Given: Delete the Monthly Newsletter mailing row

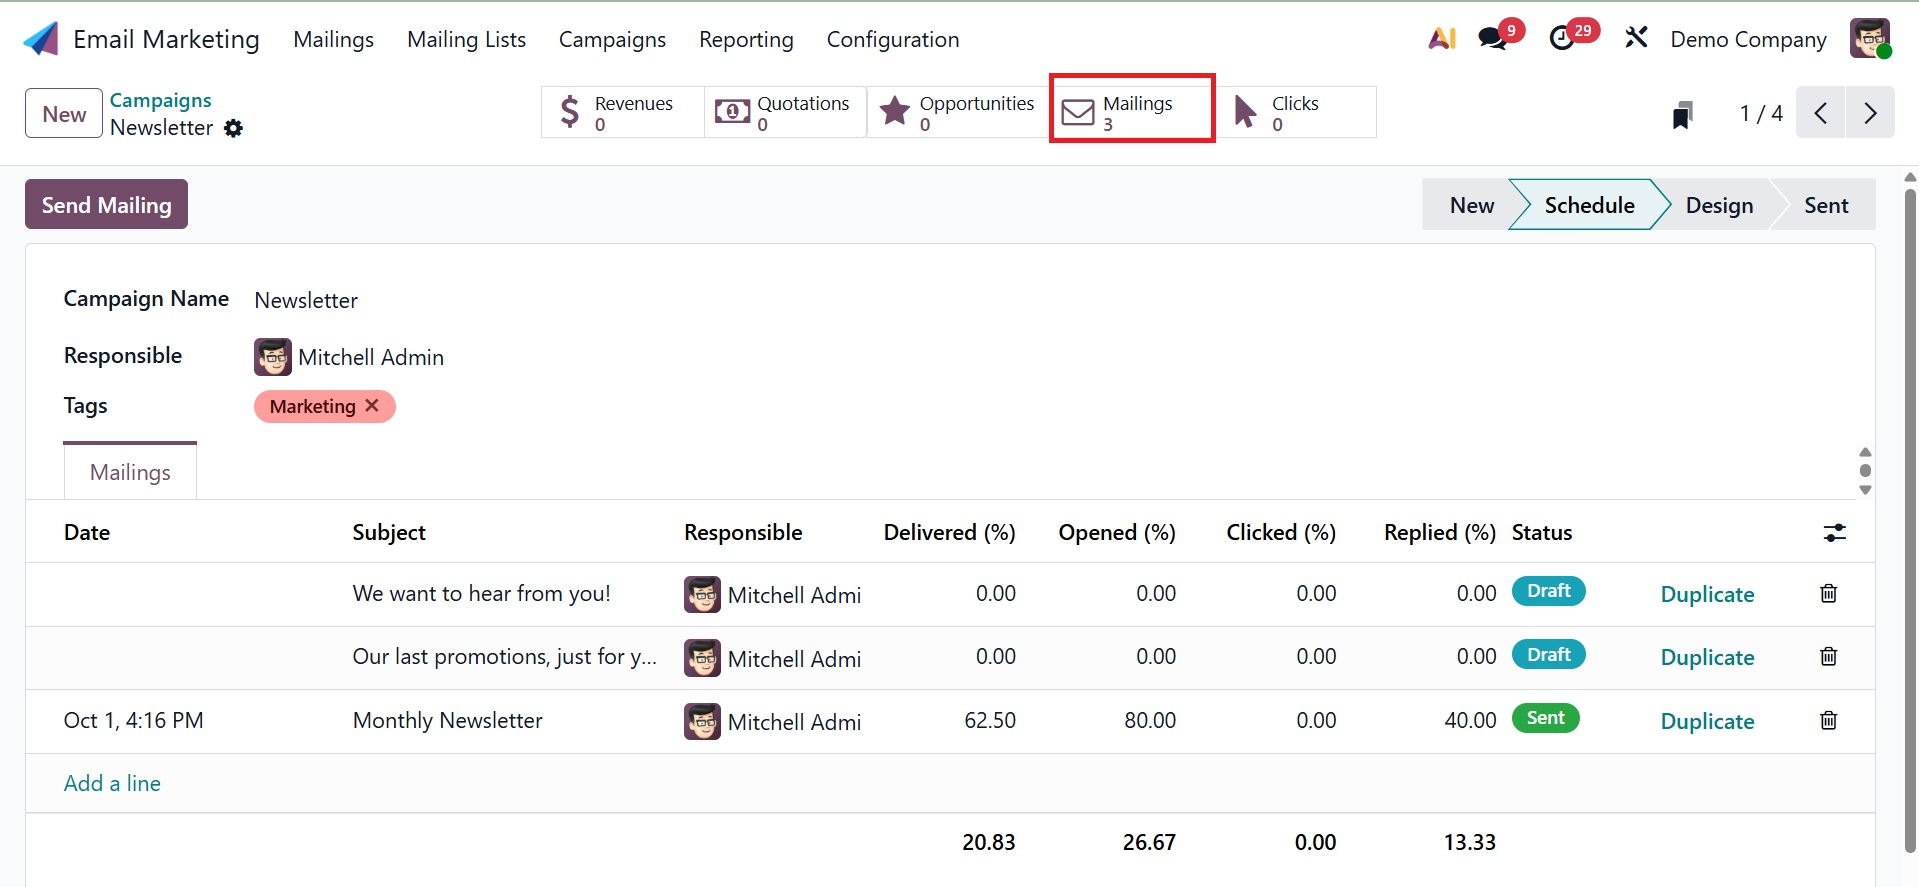Looking at the screenshot, I should [x=1828, y=721].
